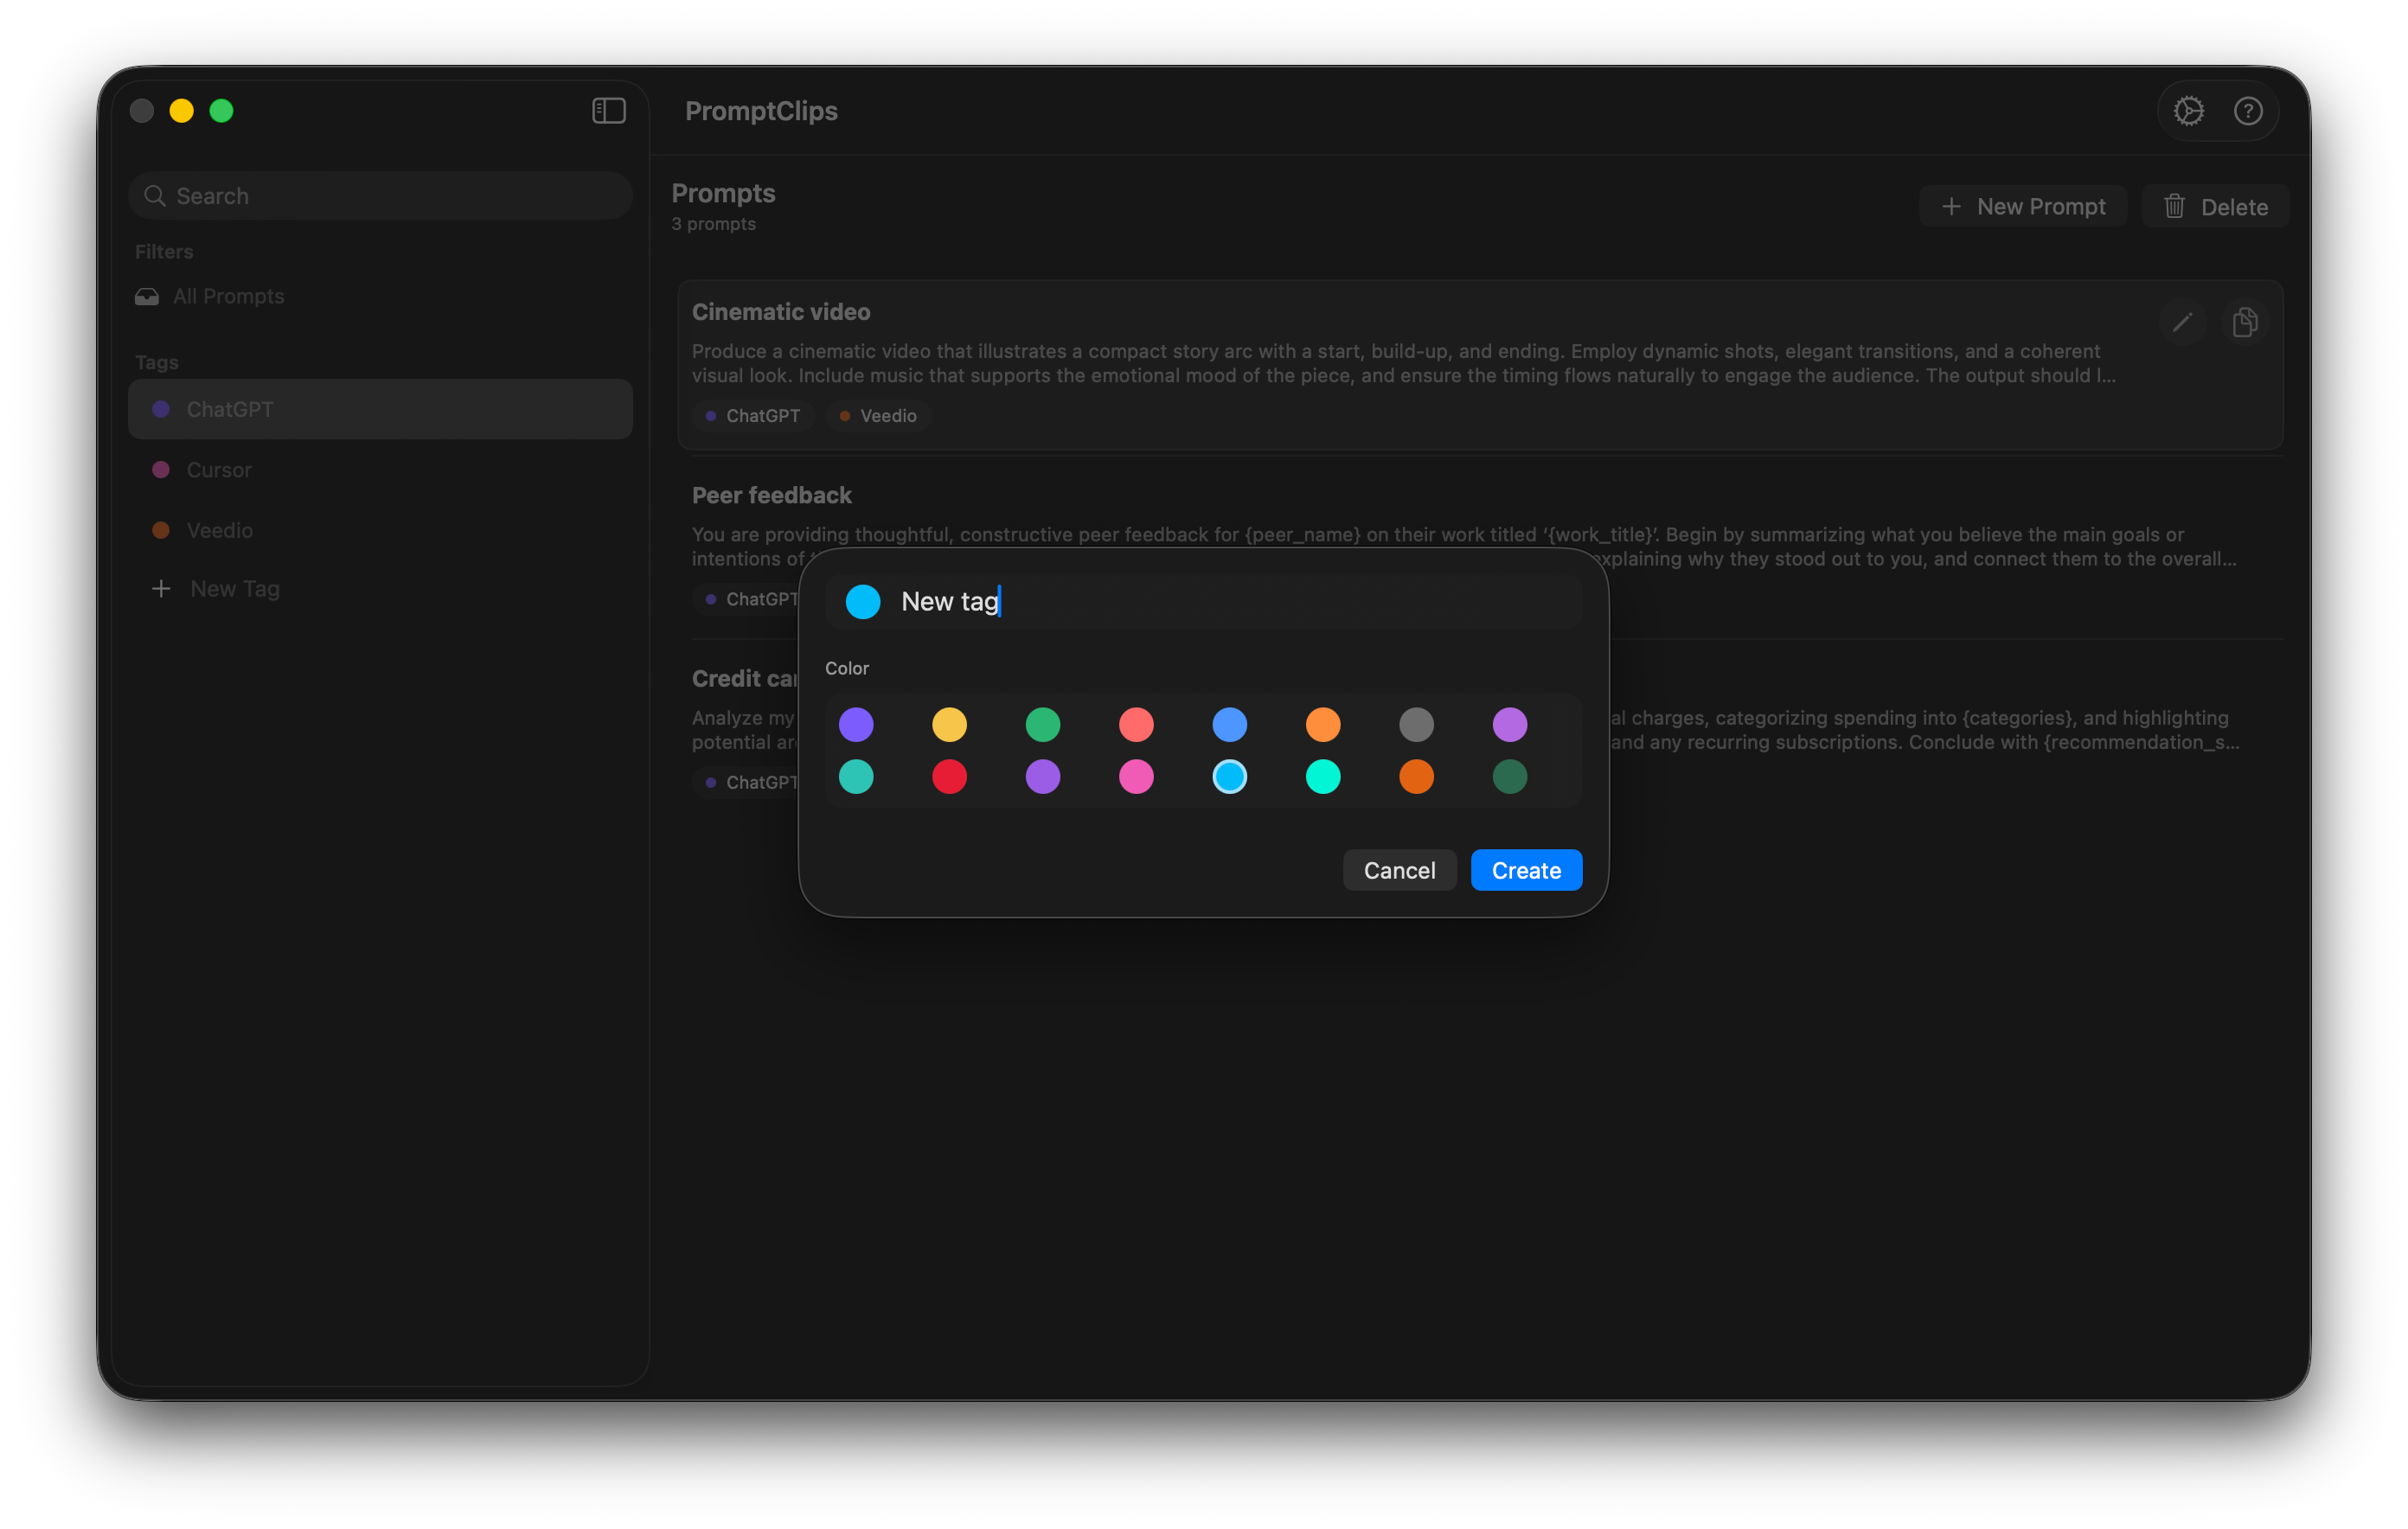The width and height of the screenshot is (2408, 1529).
Task: Cancel the new tag dialog
Action: tap(1399, 870)
